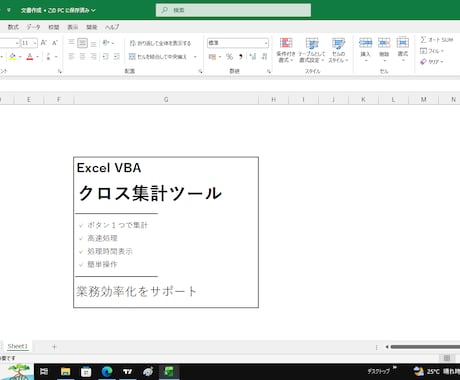
Task: Click merge and center cells button
Action: tap(158, 57)
